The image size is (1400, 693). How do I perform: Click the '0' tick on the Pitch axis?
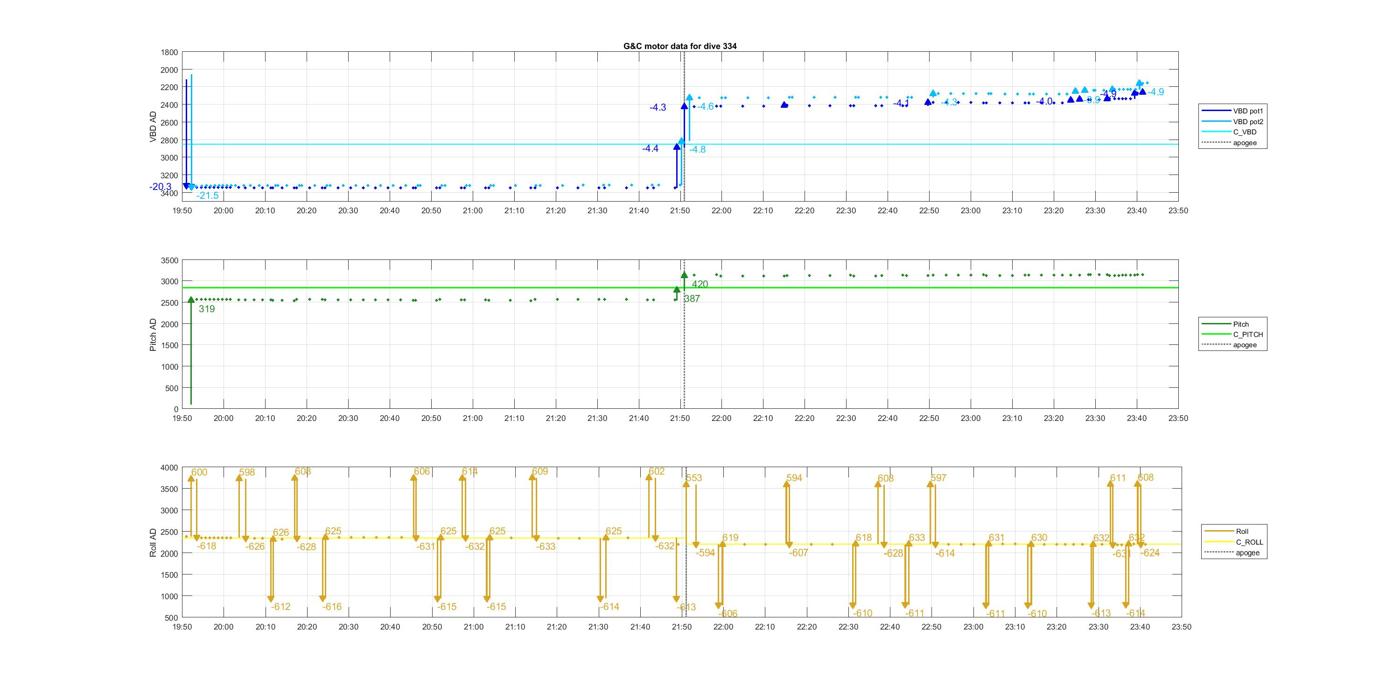tap(176, 410)
